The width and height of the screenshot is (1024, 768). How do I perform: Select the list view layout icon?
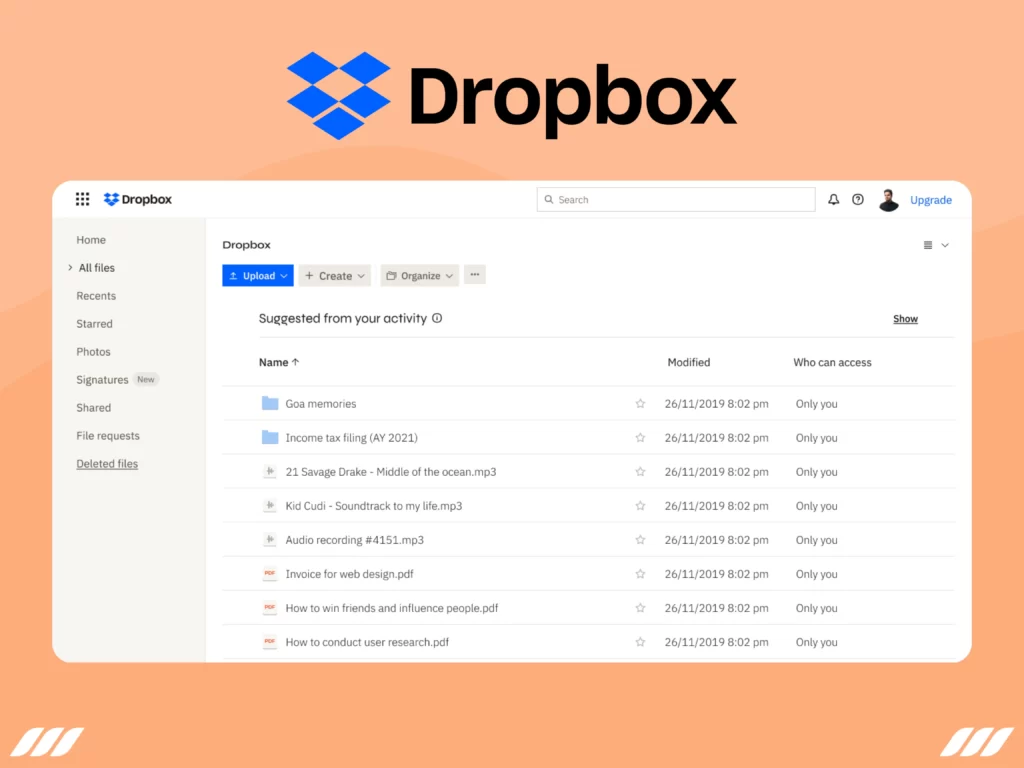coord(928,245)
